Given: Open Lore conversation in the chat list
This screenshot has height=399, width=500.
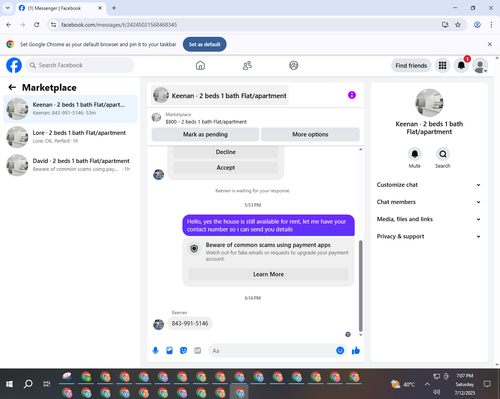Looking at the screenshot, I should click(x=70, y=137).
